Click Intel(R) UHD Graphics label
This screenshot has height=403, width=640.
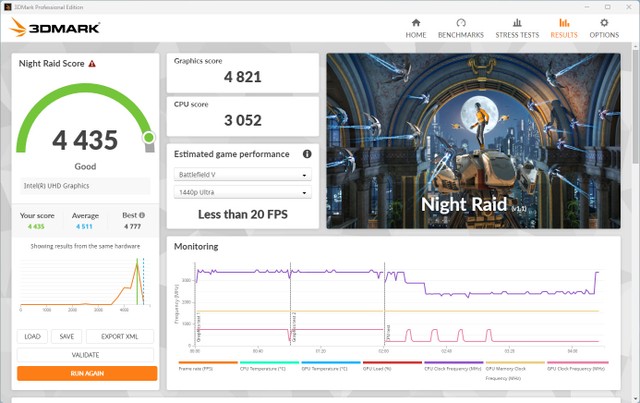point(56,186)
